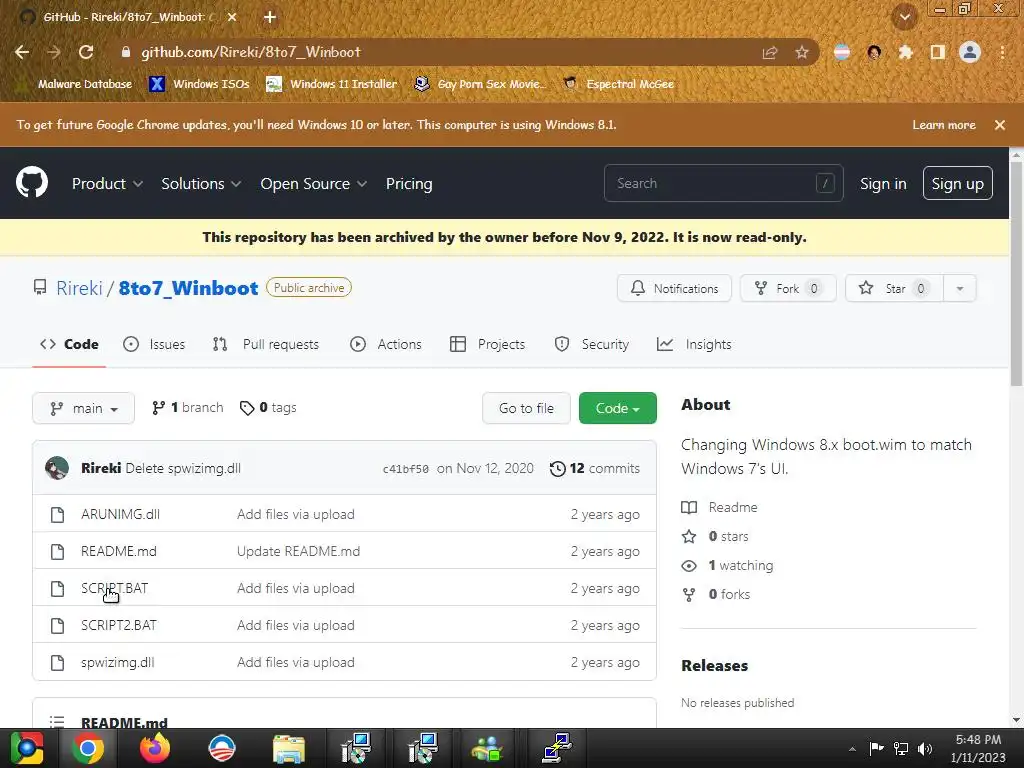This screenshot has height=768, width=1024.
Task: Click the Notifications bell button
Action: [x=674, y=288]
